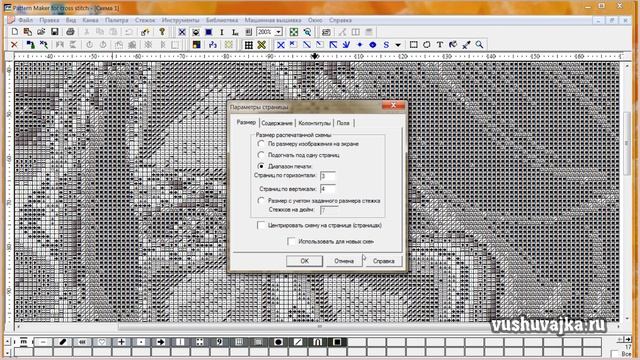Toggle the lower checkbox above the OK button
Screen dimensions: 640x360
tap(291, 242)
